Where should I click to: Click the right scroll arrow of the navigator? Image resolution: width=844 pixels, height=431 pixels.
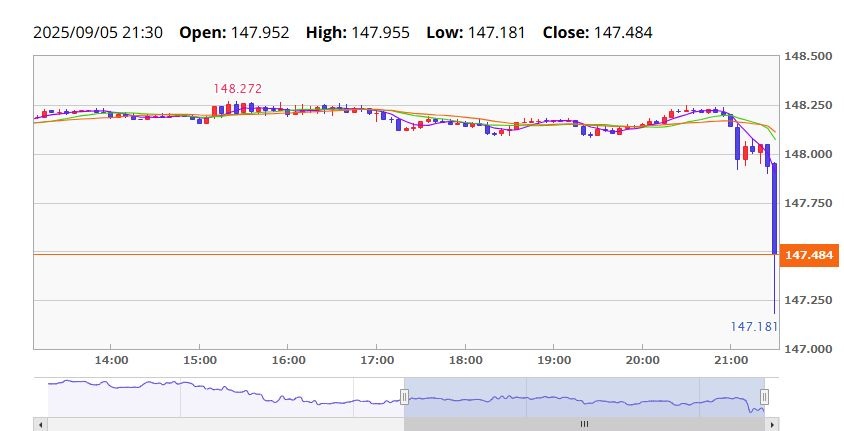click(771, 424)
